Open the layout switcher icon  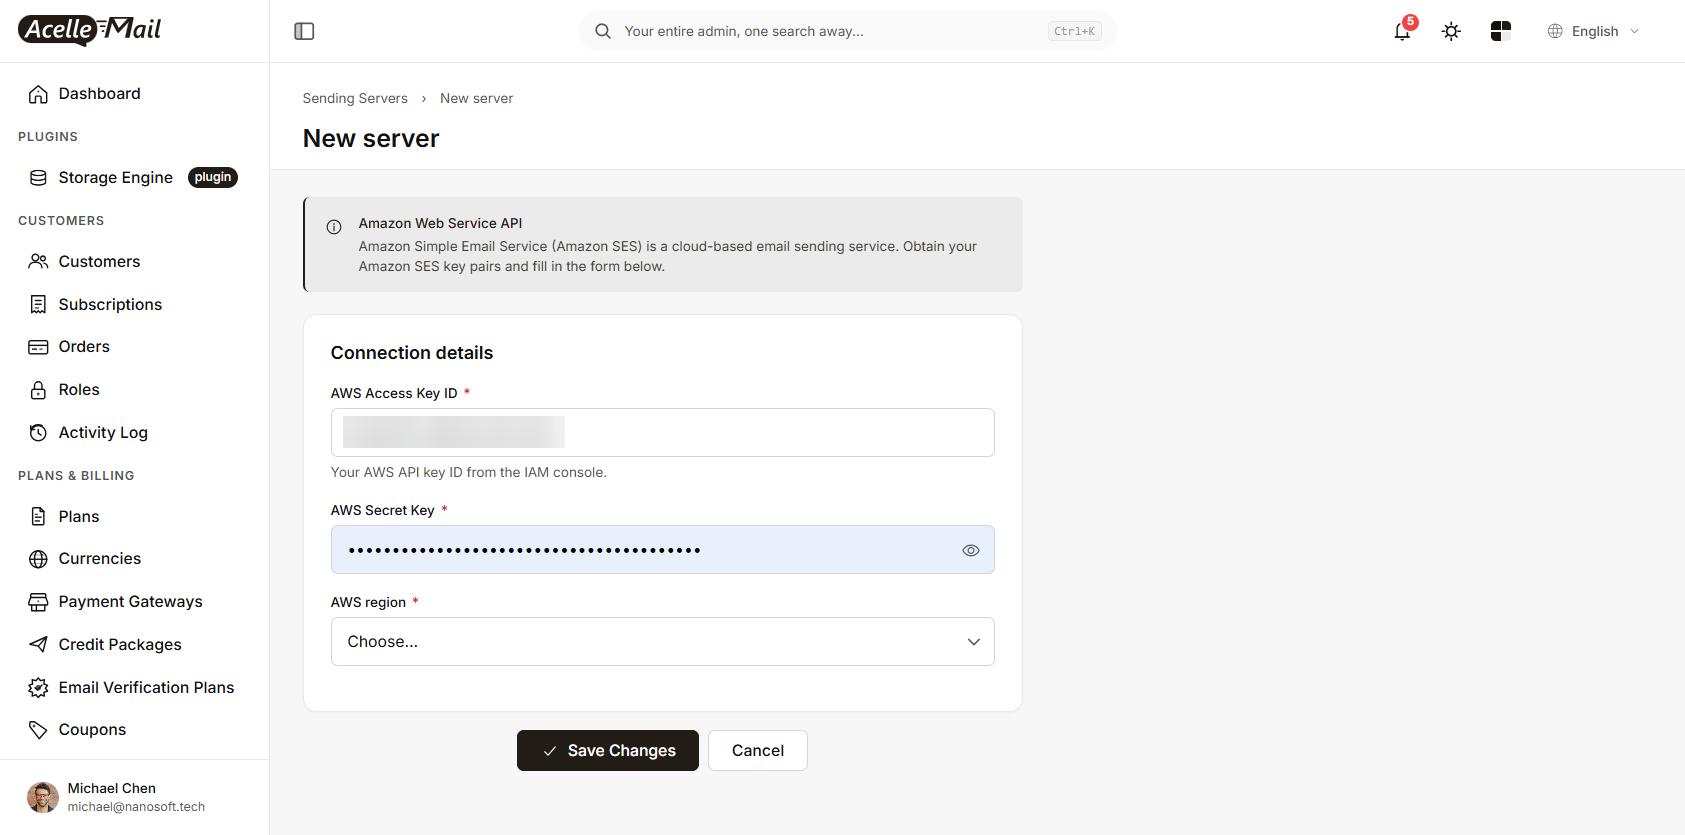(x=1500, y=31)
